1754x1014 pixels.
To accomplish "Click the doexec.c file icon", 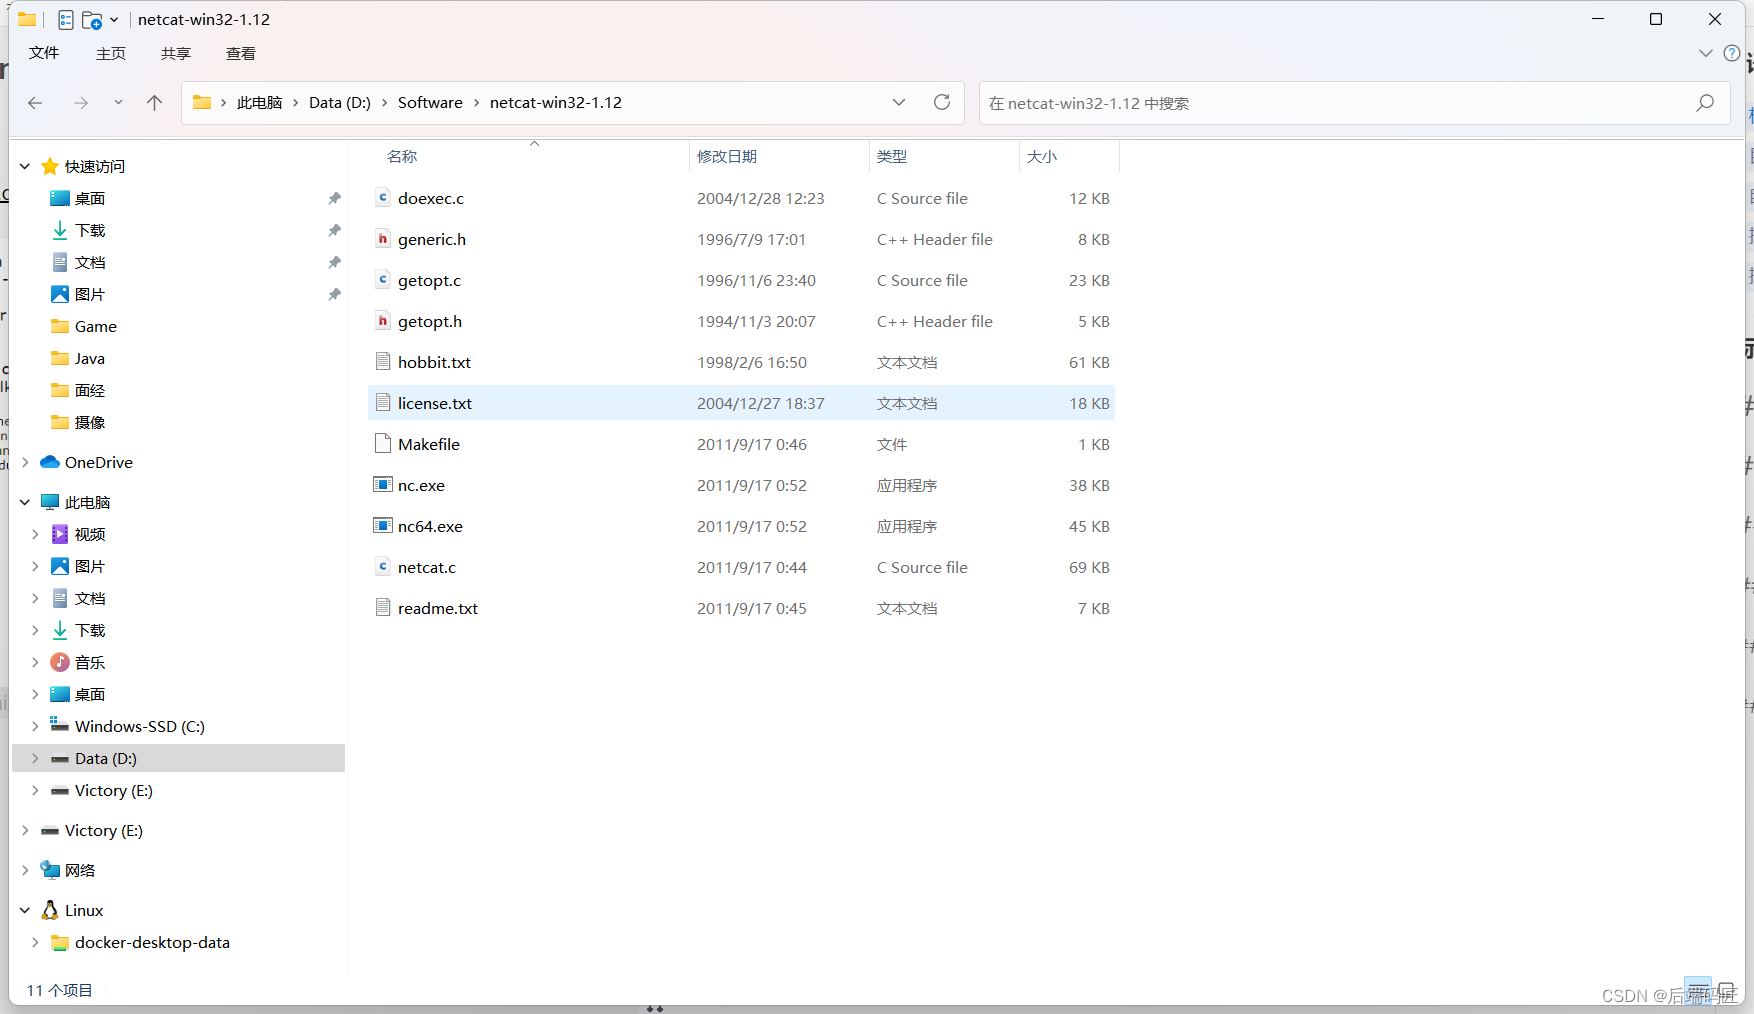I will [382, 198].
